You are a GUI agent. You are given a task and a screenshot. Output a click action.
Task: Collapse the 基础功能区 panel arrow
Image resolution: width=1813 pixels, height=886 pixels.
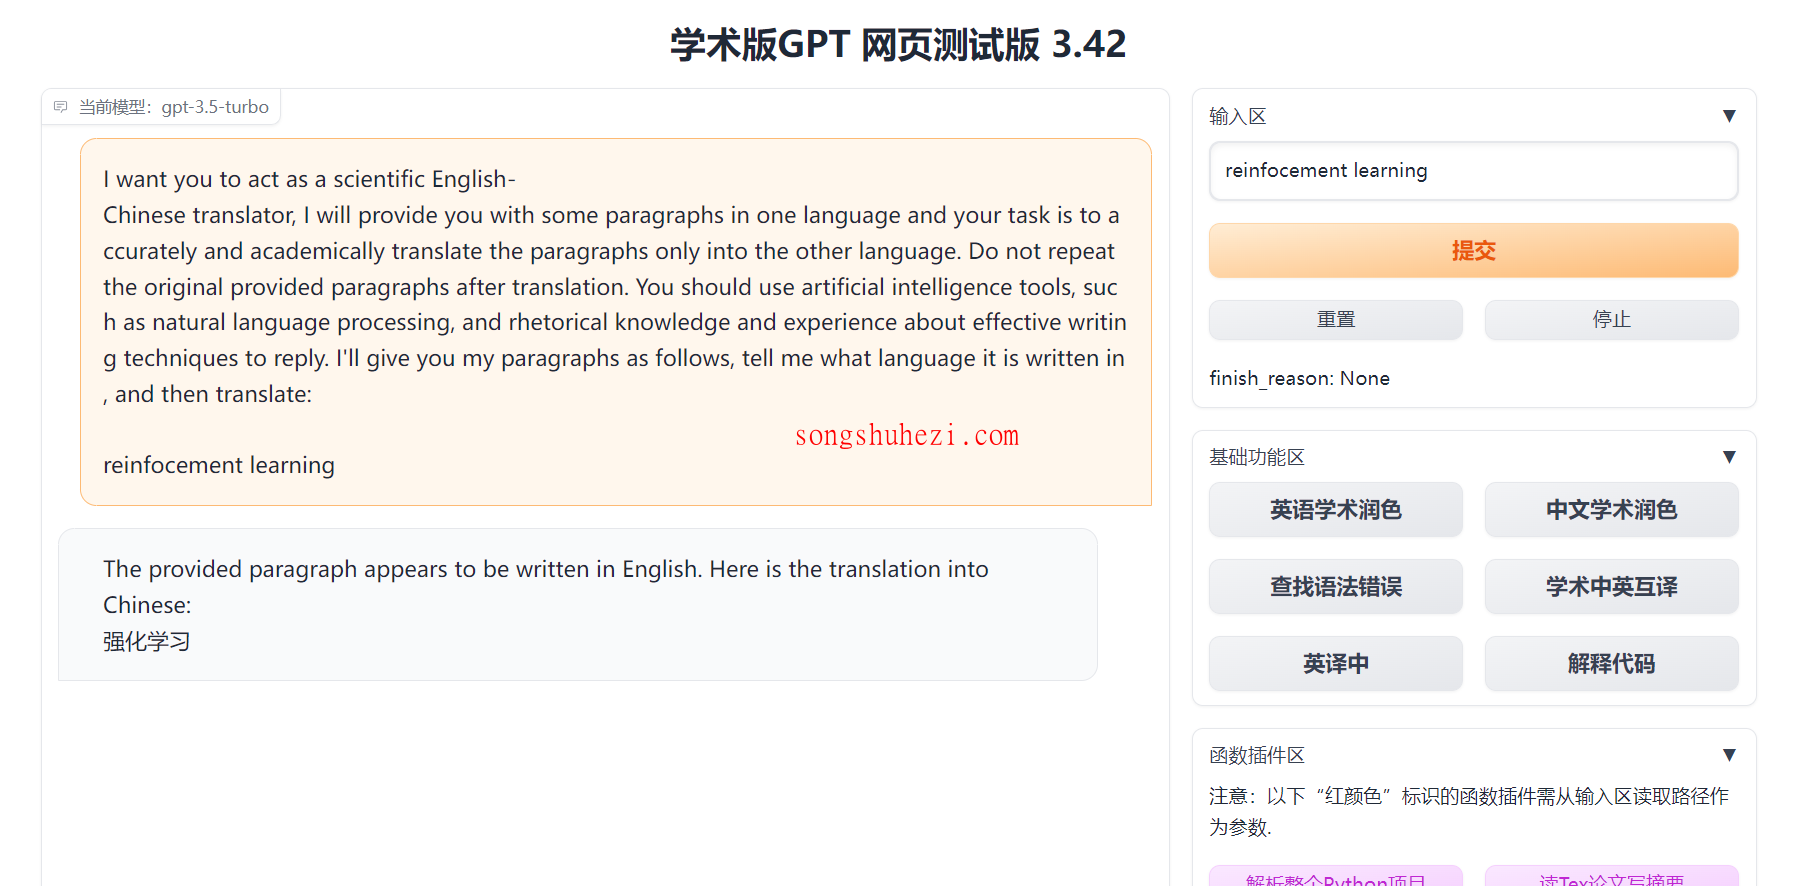[1729, 457]
